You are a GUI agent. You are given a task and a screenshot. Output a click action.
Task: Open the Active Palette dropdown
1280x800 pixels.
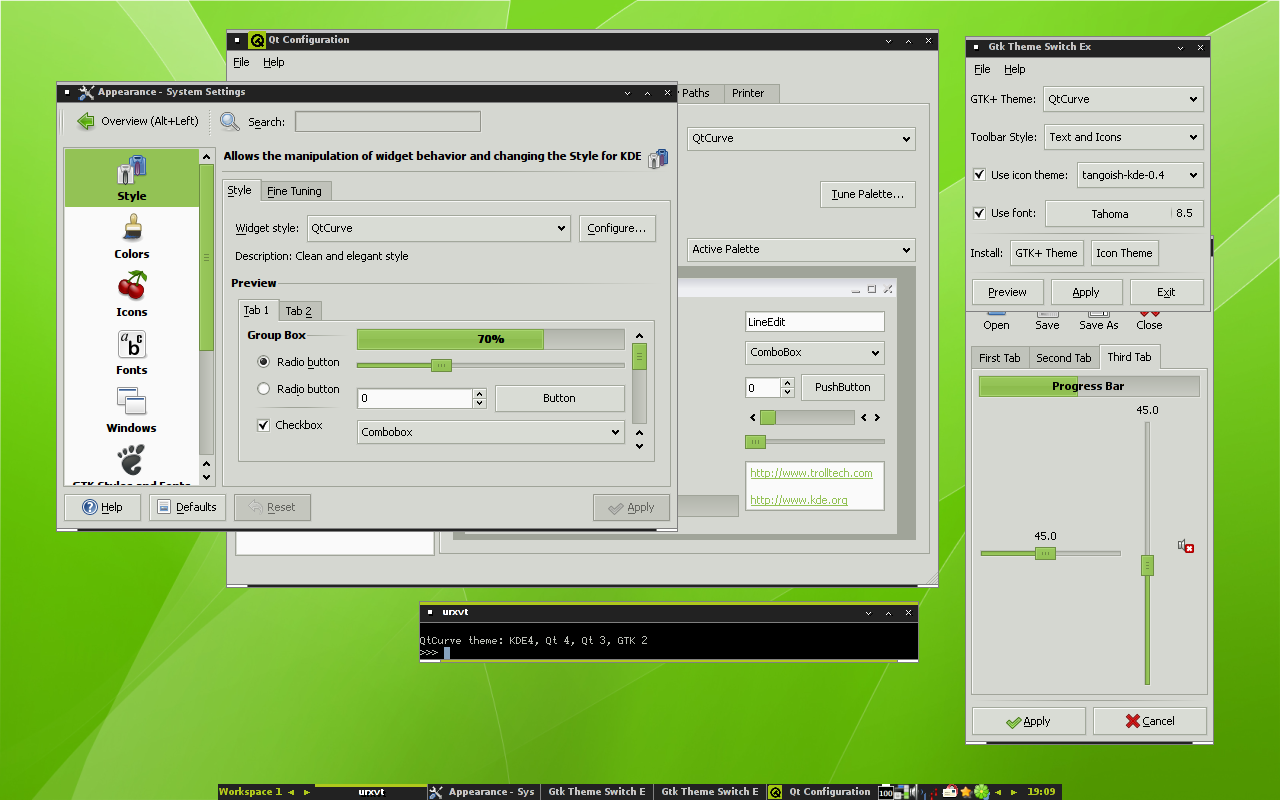pyautogui.click(x=801, y=249)
